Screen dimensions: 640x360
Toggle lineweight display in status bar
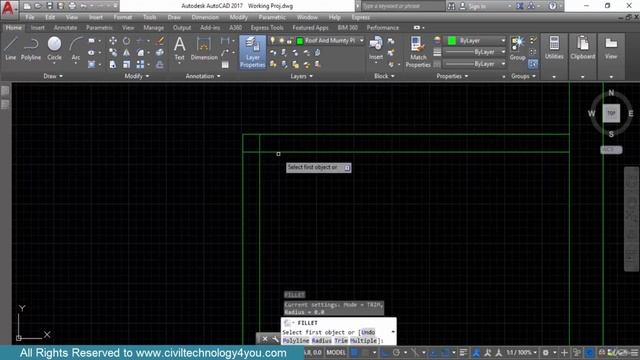tap(463, 352)
